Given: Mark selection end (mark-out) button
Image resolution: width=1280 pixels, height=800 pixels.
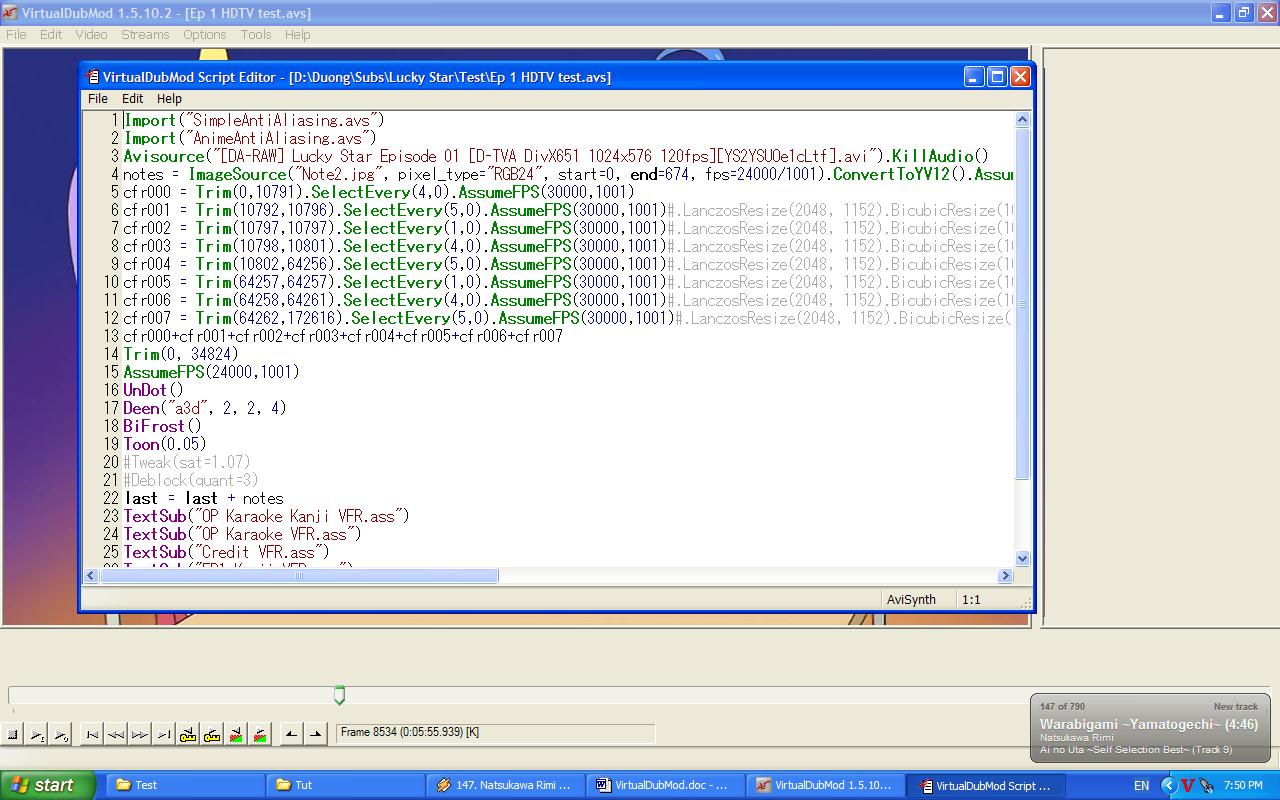Looking at the screenshot, I should [315, 734].
